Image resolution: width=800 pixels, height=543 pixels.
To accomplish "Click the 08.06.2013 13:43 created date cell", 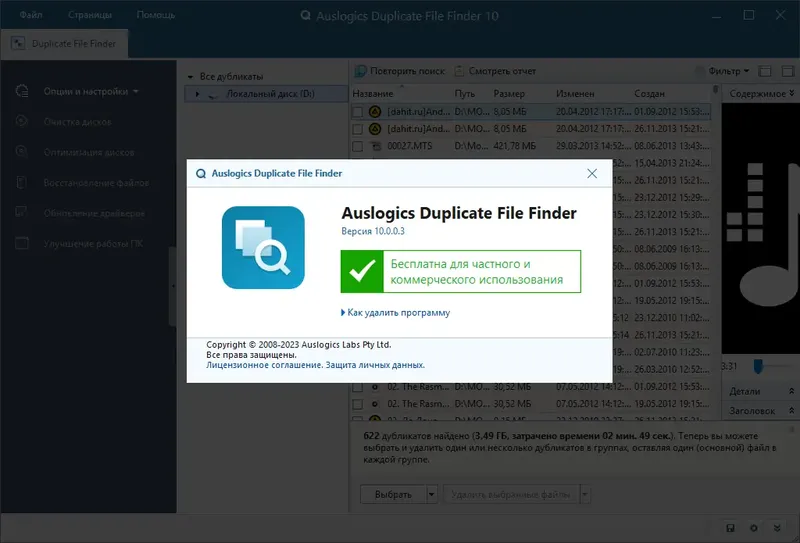I will pyautogui.click(x=671, y=146).
